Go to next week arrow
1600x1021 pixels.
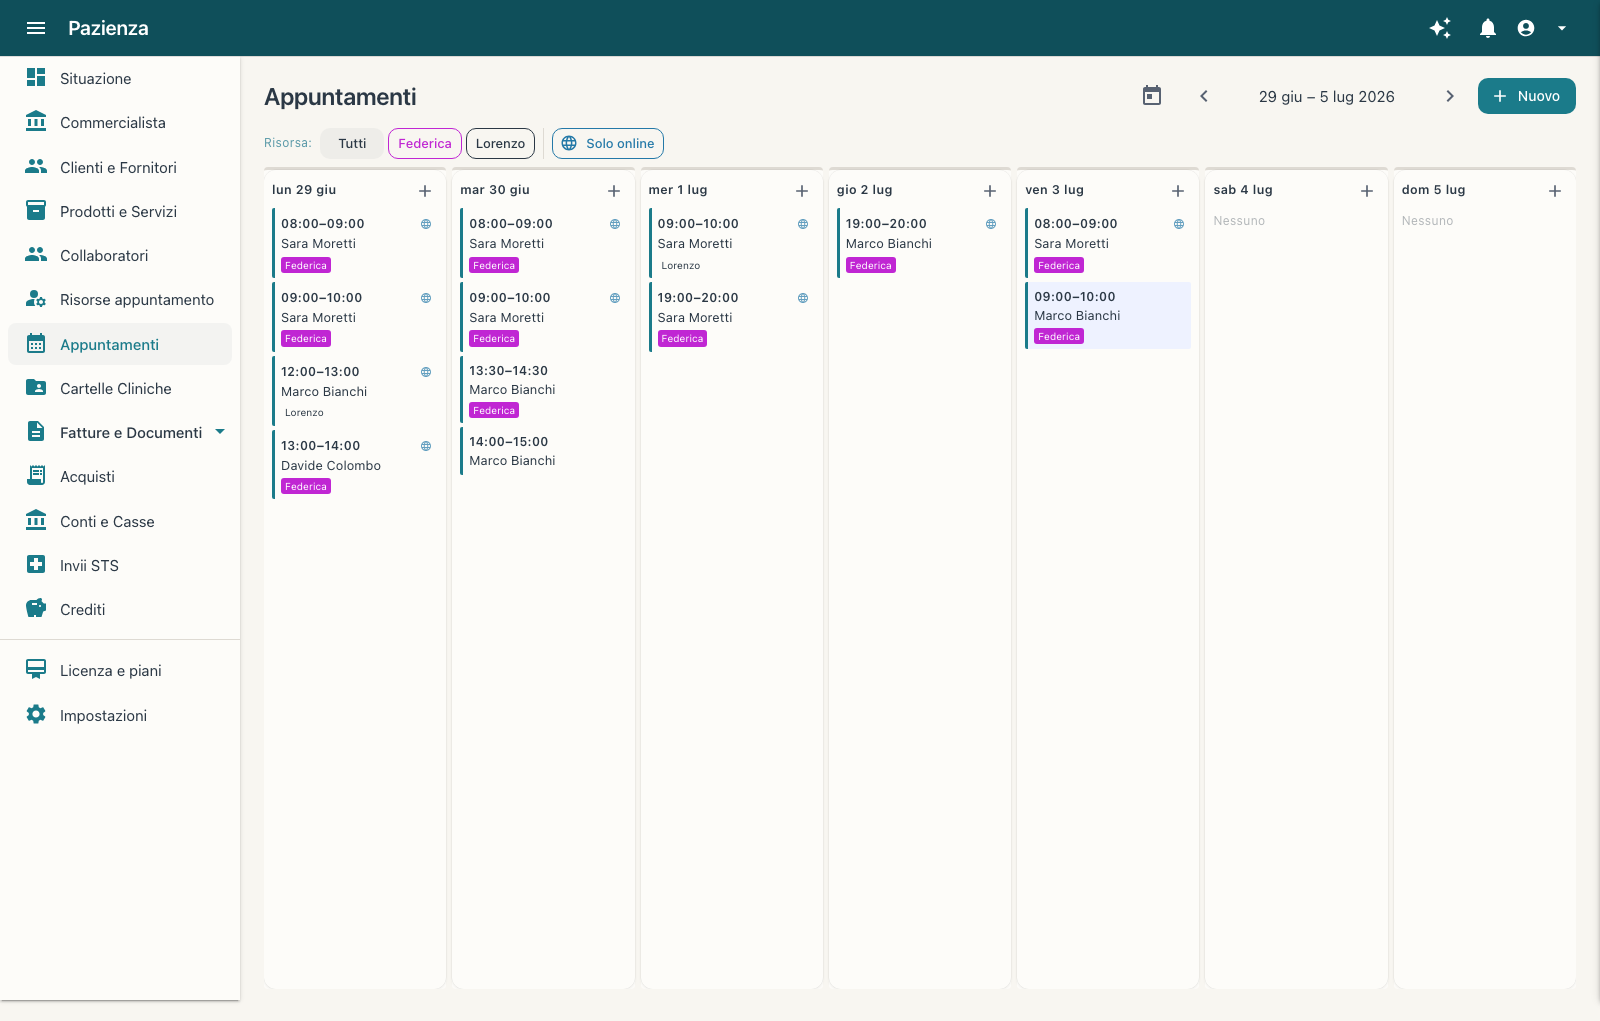1450,96
